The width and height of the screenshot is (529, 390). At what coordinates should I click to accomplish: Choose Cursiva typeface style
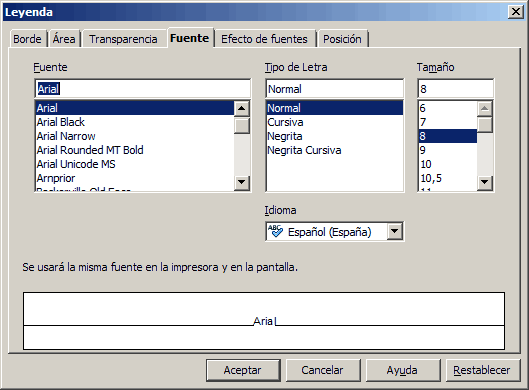334,122
